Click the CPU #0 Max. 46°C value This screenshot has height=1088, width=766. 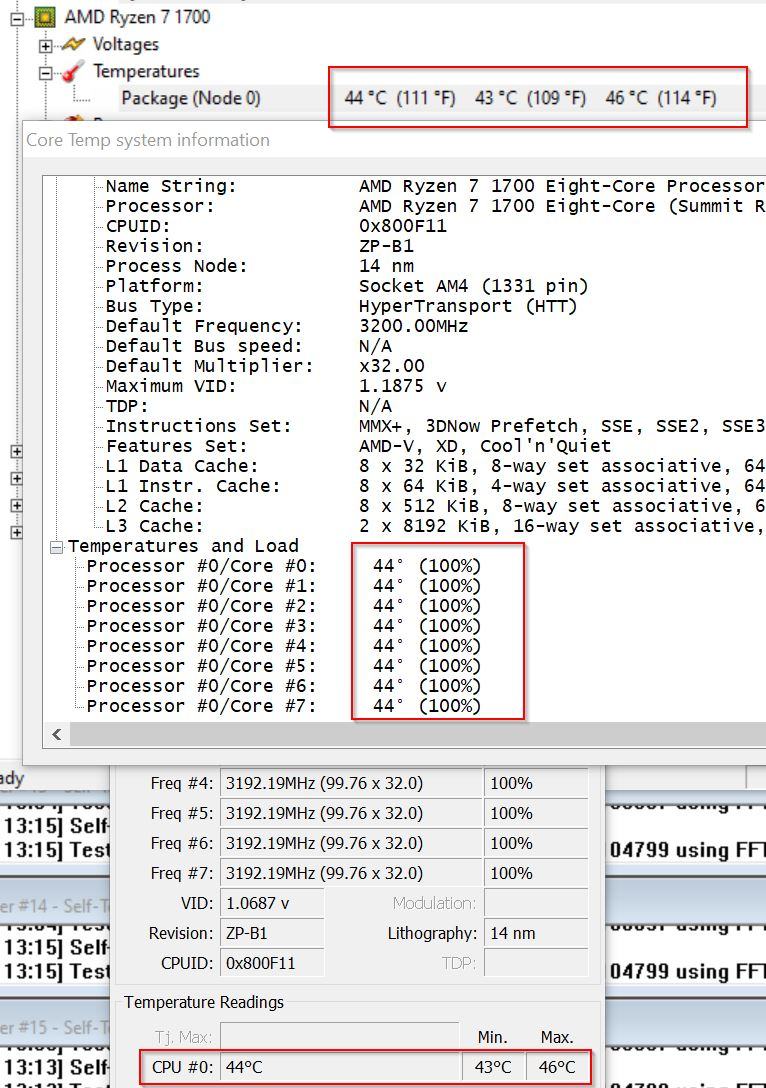(x=557, y=1067)
